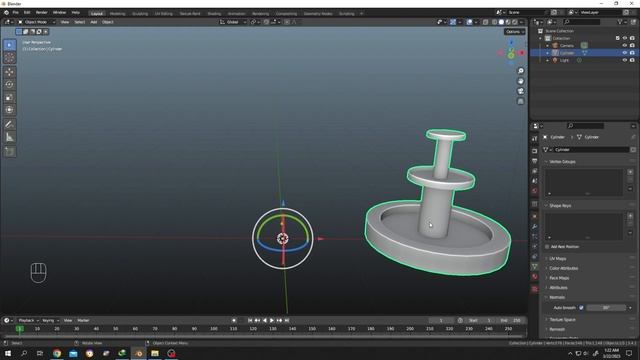This screenshot has width=640, height=360.
Task: Select the Rotate tool
Action: [x=9, y=84]
